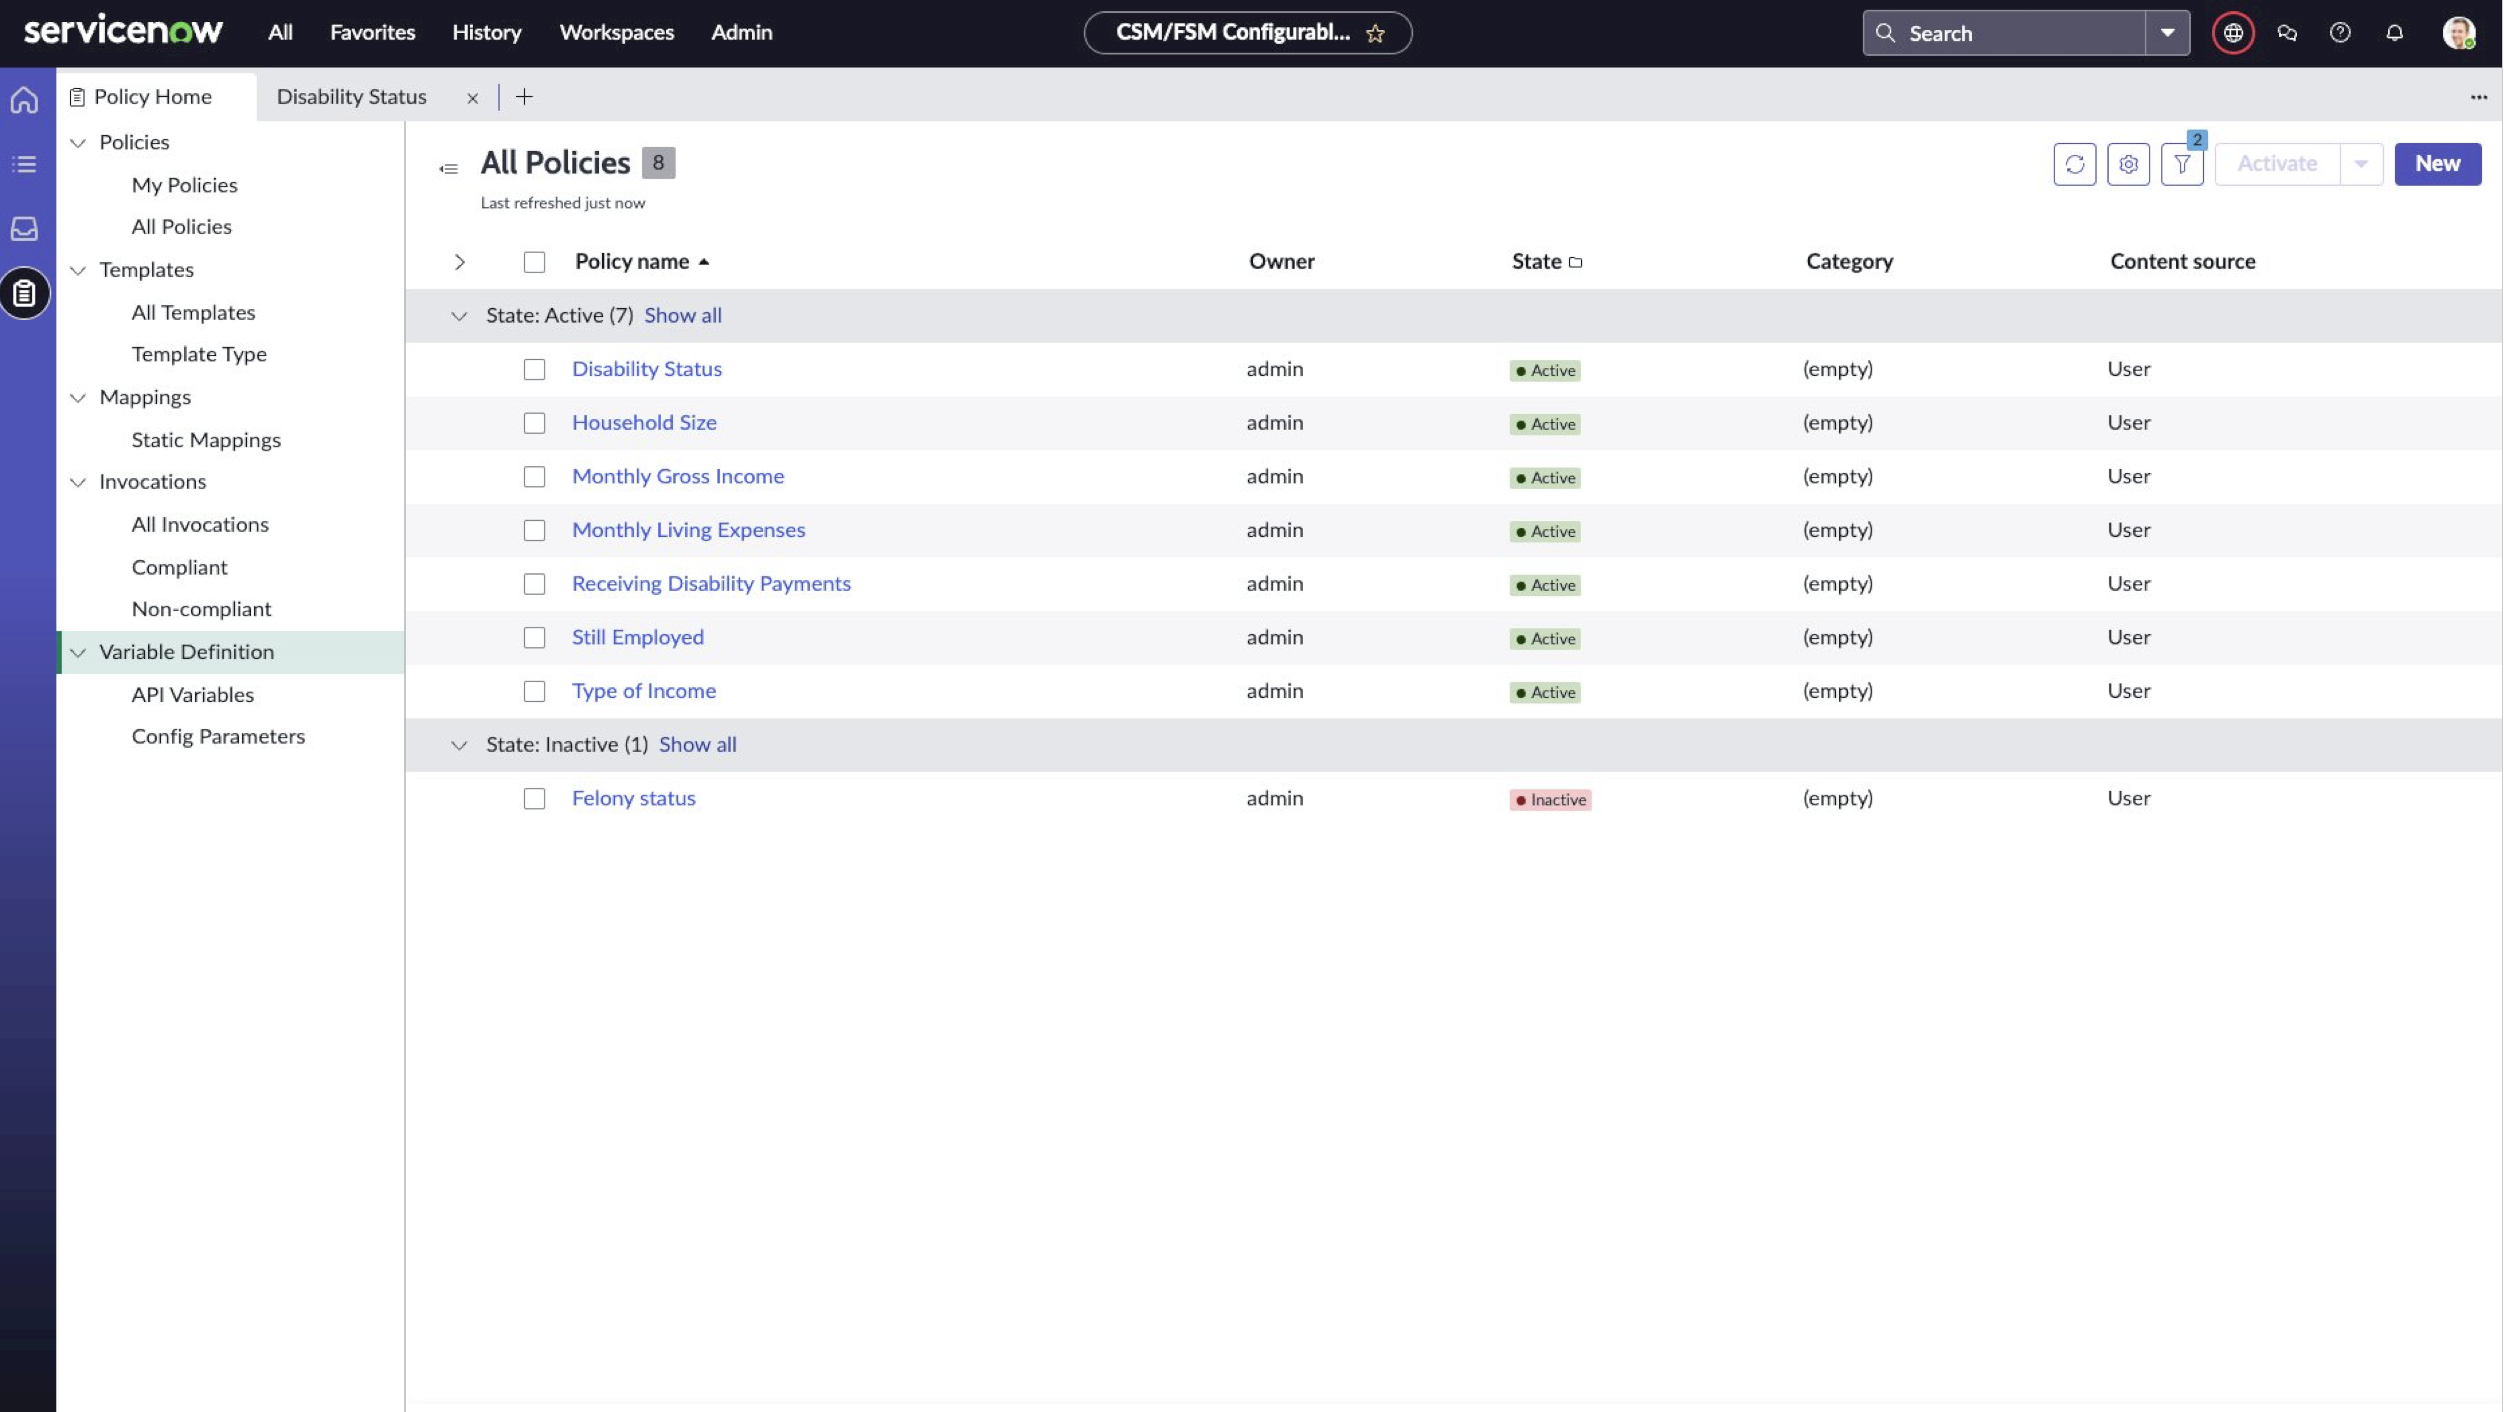Screen dimensions: 2504x1412
Task: Collapse the State: Active group
Action: click(459, 316)
